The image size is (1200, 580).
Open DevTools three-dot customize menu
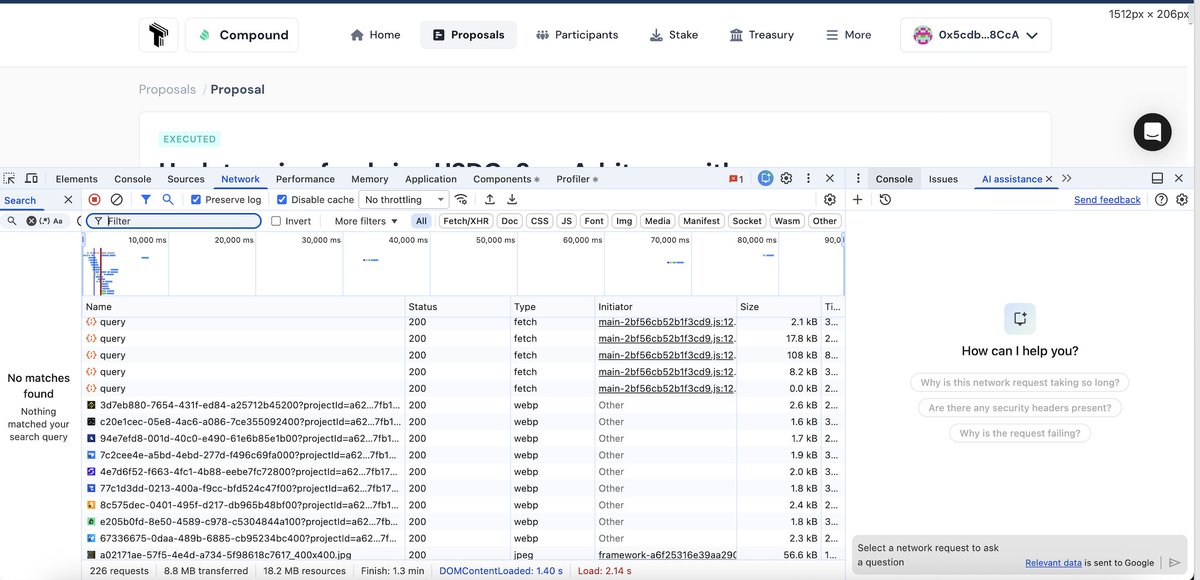(808, 179)
